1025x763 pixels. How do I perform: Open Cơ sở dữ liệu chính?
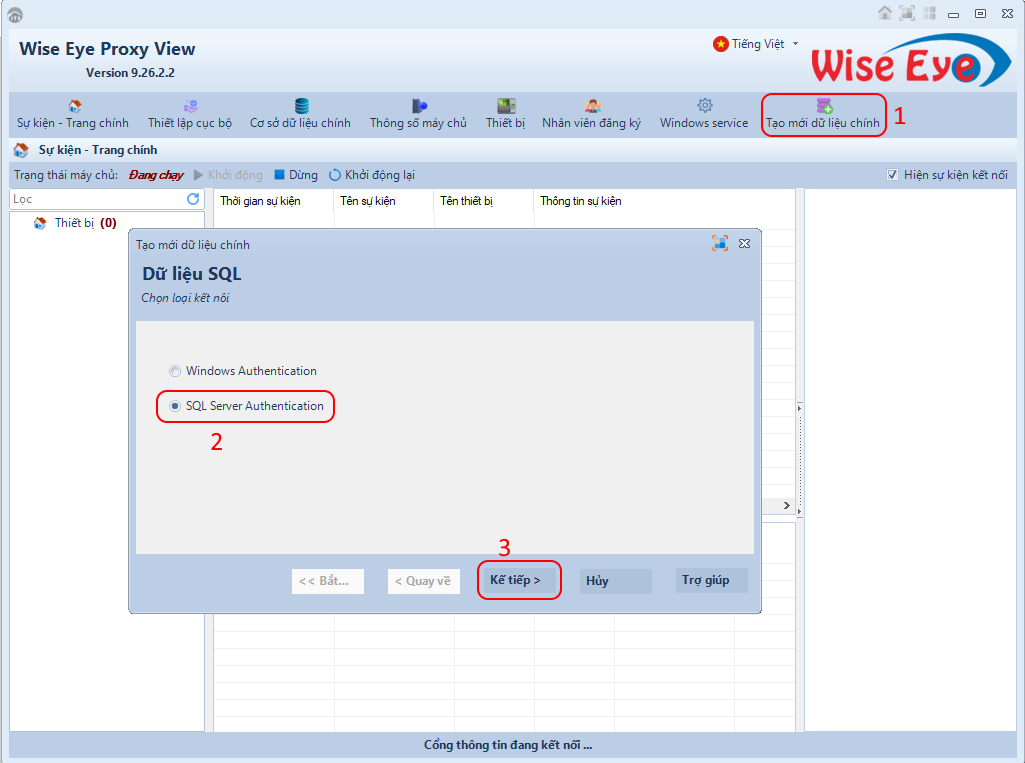point(301,106)
